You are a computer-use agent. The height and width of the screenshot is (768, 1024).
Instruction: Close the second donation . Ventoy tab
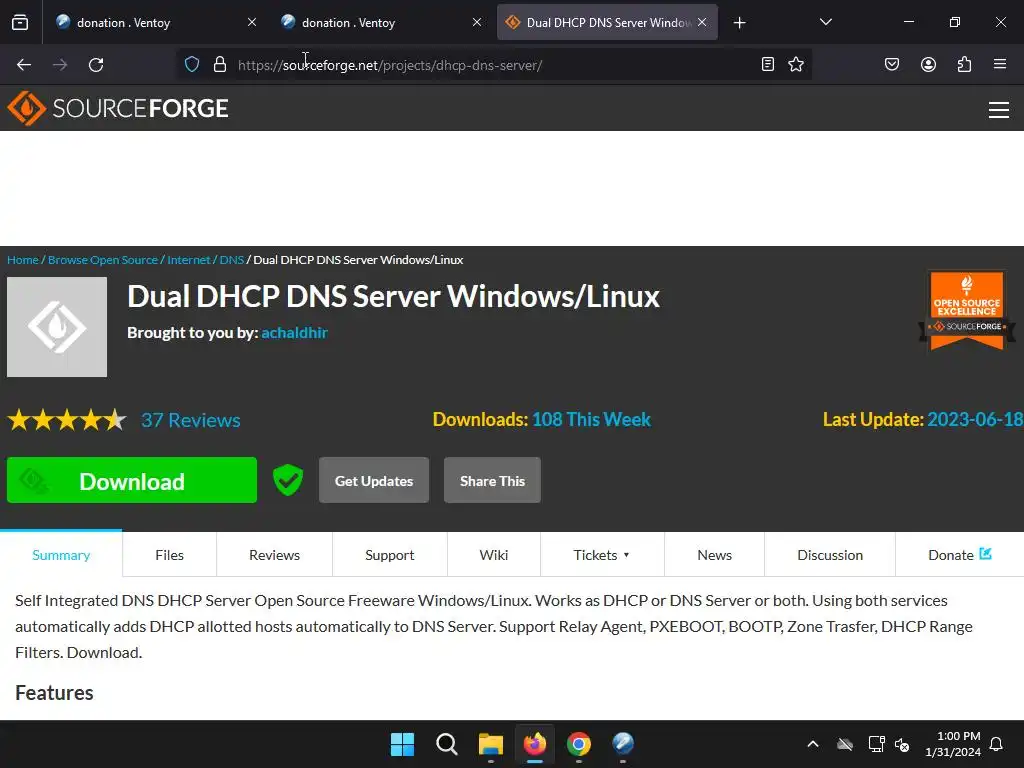click(x=477, y=22)
